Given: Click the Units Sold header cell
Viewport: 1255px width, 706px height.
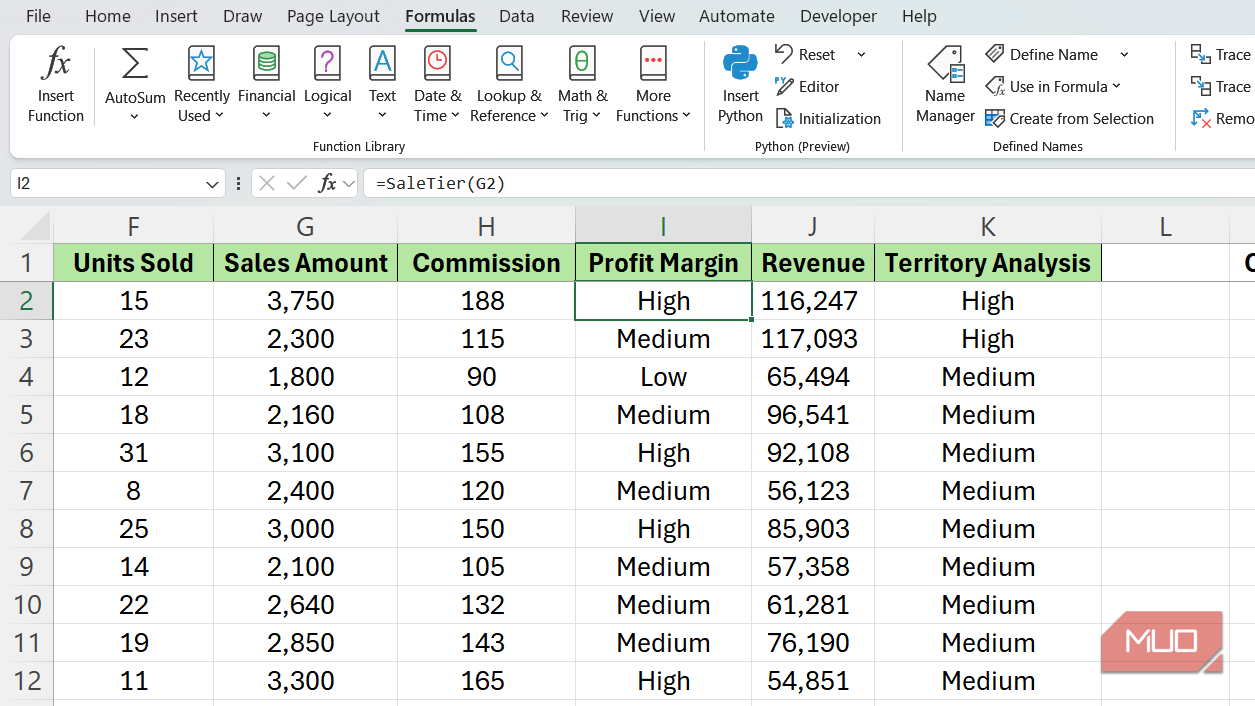Looking at the screenshot, I should (x=133, y=263).
